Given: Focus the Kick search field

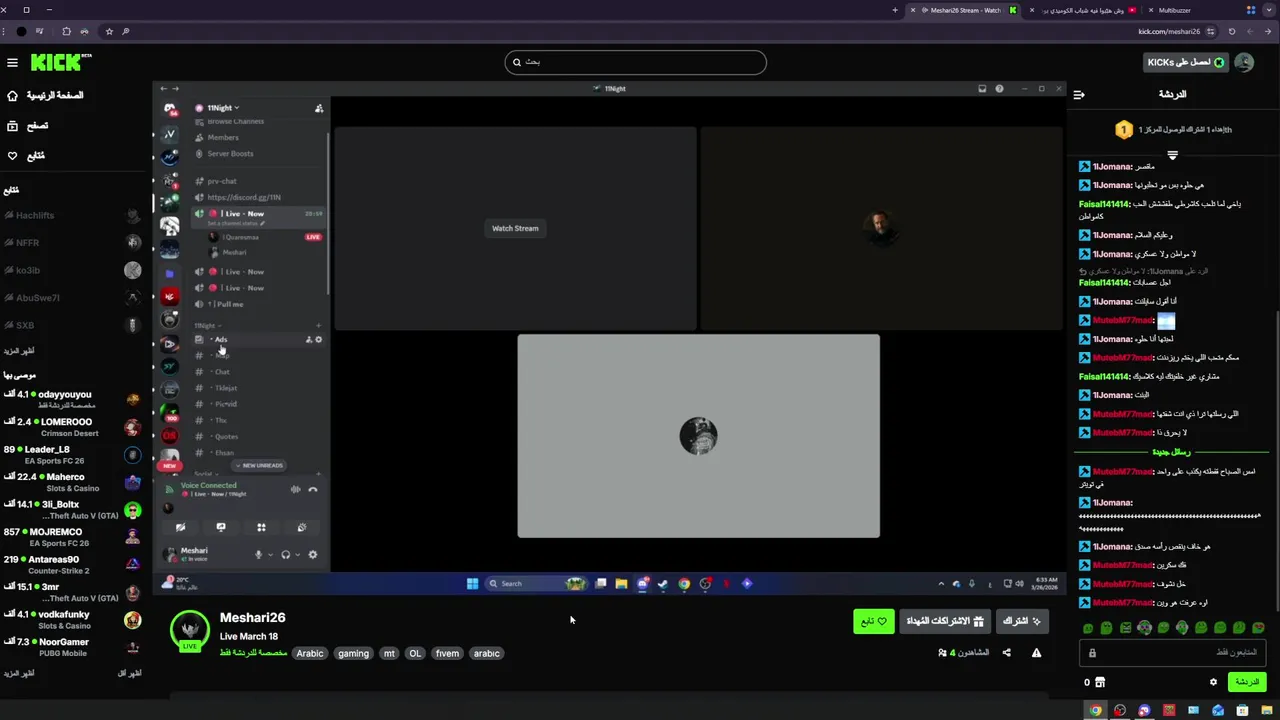Looking at the screenshot, I should click(635, 62).
